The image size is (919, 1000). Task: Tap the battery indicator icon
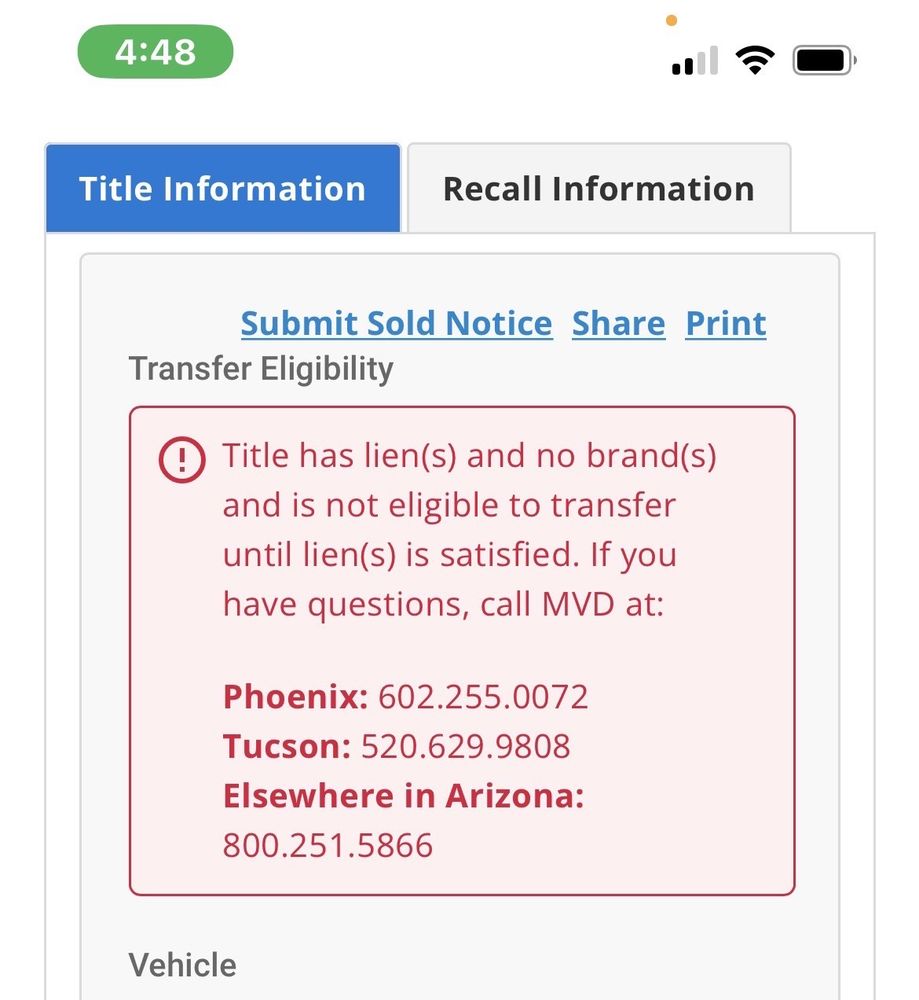824,61
